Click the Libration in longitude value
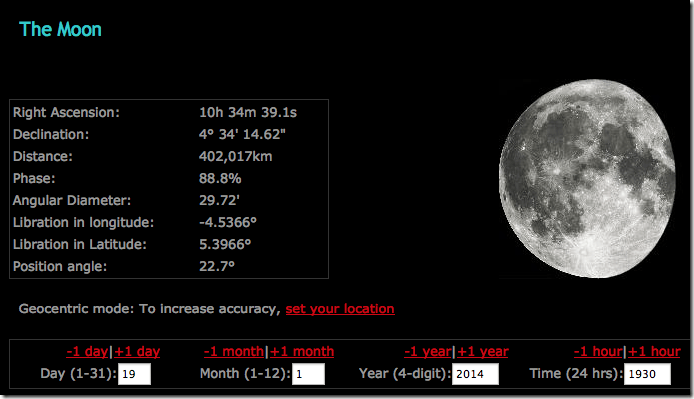 pyautogui.click(x=227, y=222)
